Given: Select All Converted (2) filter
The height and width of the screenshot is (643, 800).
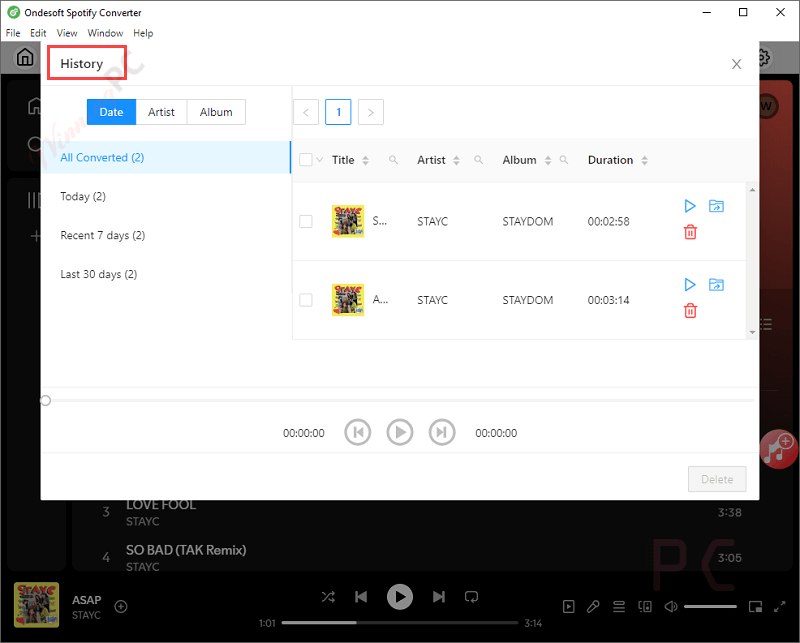Looking at the screenshot, I should point(166,157).
